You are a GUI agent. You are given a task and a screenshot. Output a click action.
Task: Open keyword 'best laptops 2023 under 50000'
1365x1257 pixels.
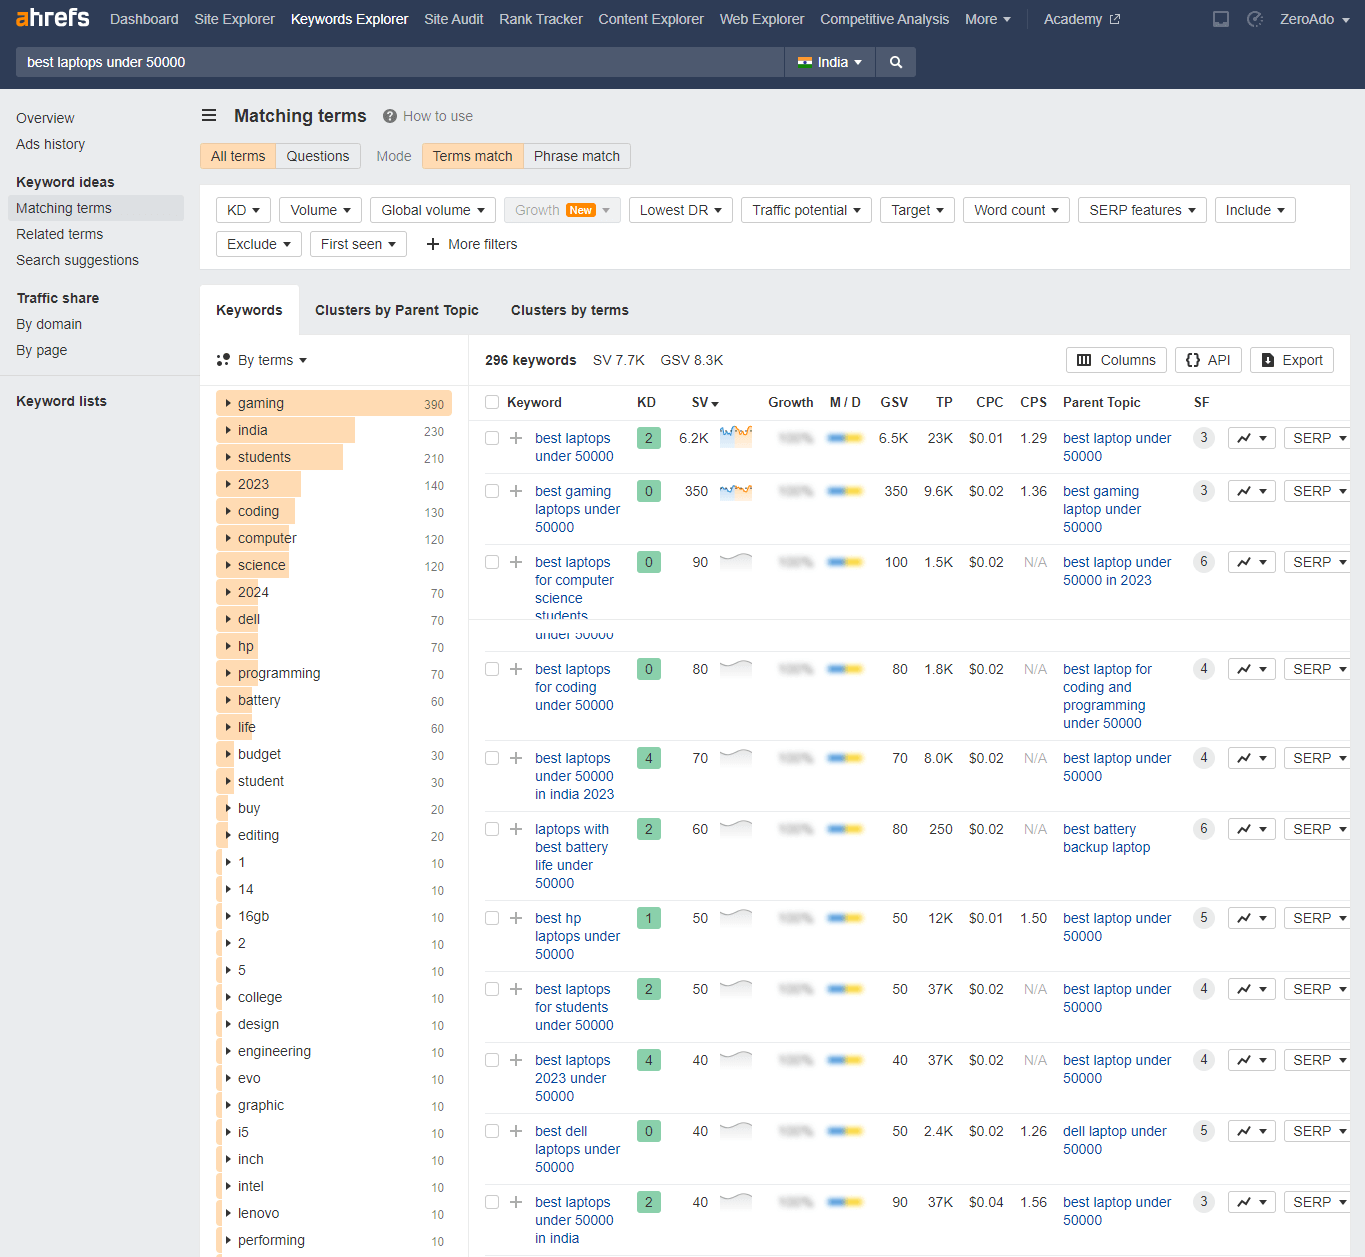(x=572, y=1078)
